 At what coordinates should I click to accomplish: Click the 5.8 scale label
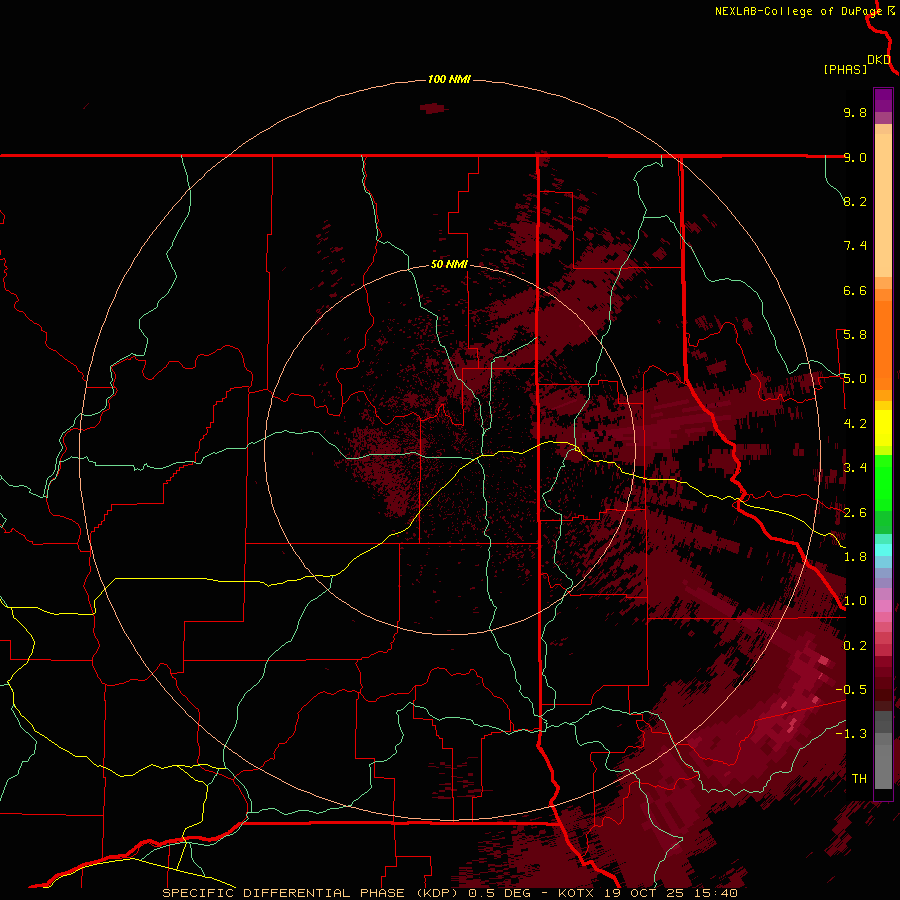point(855,335)
